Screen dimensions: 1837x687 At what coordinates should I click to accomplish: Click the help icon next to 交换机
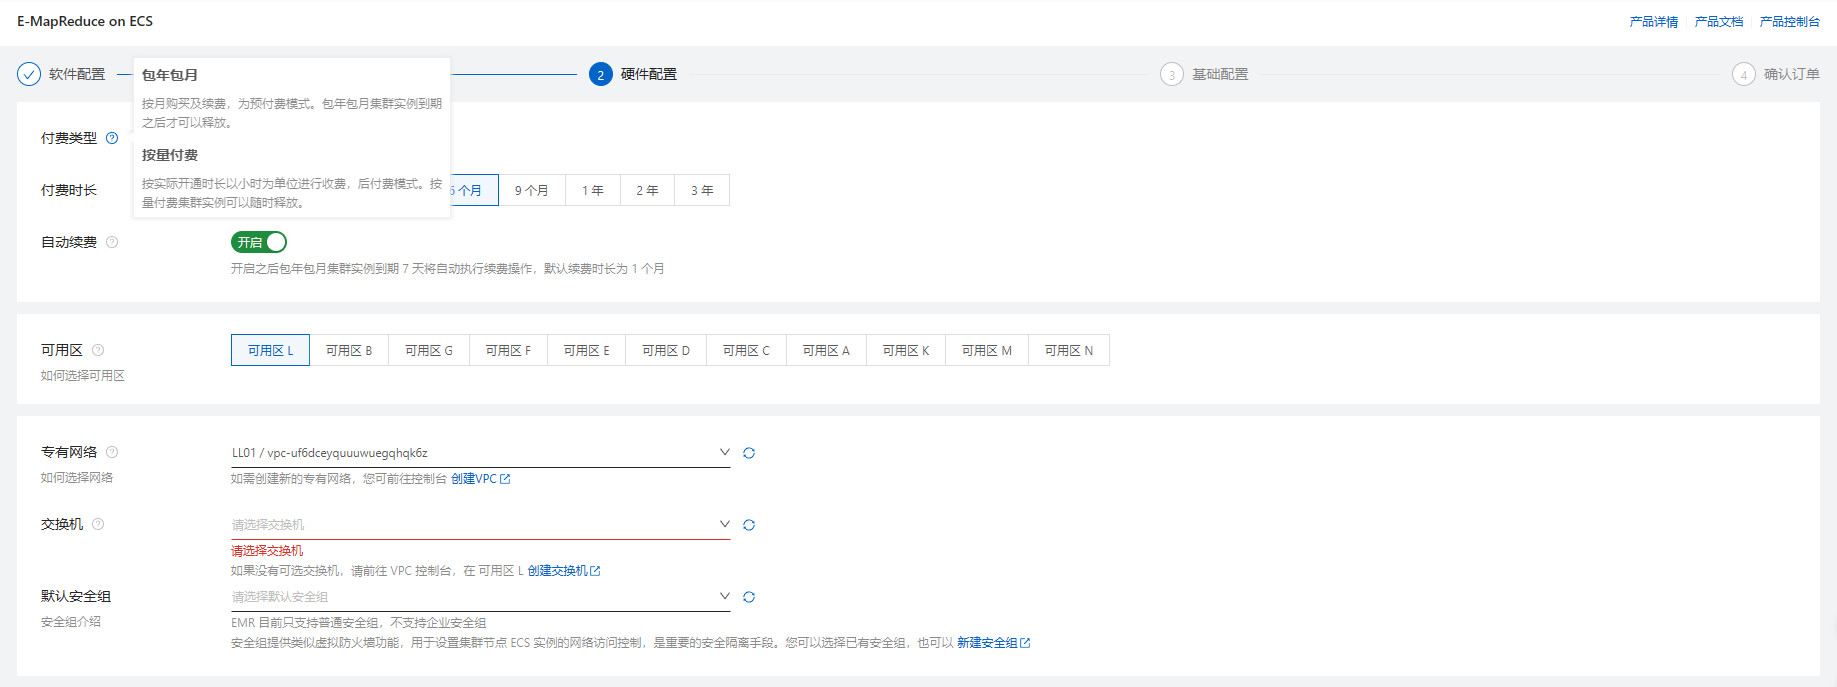(x=98, y=524)
